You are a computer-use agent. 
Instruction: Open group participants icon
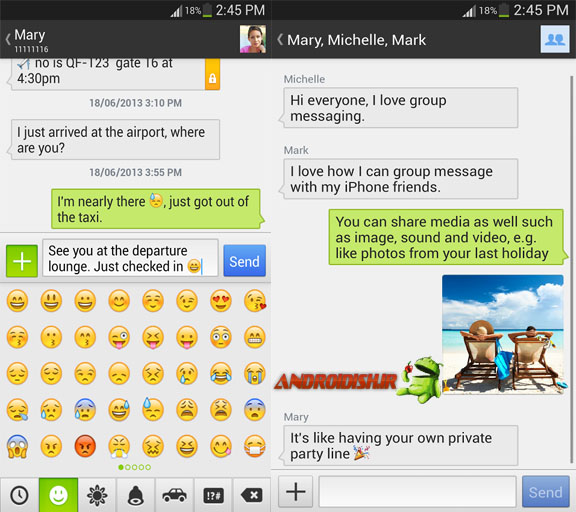[x=555, y=39]
